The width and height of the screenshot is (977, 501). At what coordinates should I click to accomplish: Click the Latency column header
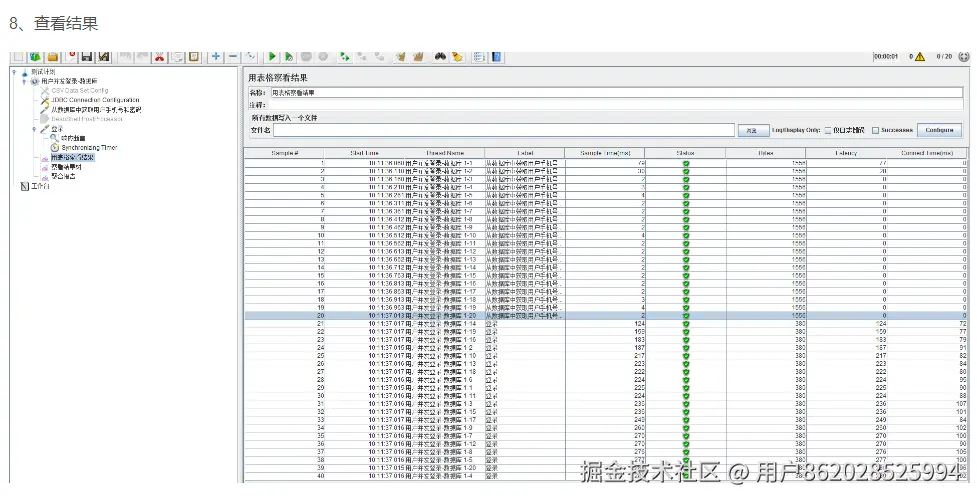click(x=846, y=153)
